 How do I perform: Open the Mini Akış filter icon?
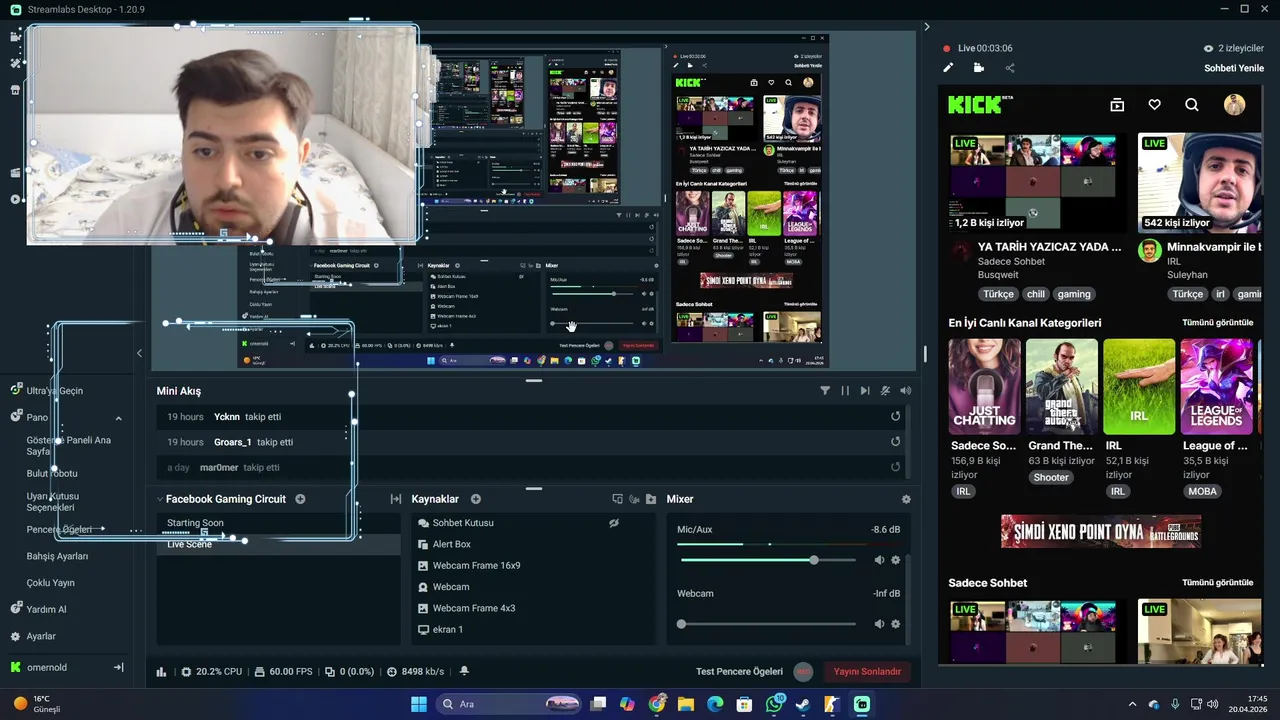tap(825, 391)
